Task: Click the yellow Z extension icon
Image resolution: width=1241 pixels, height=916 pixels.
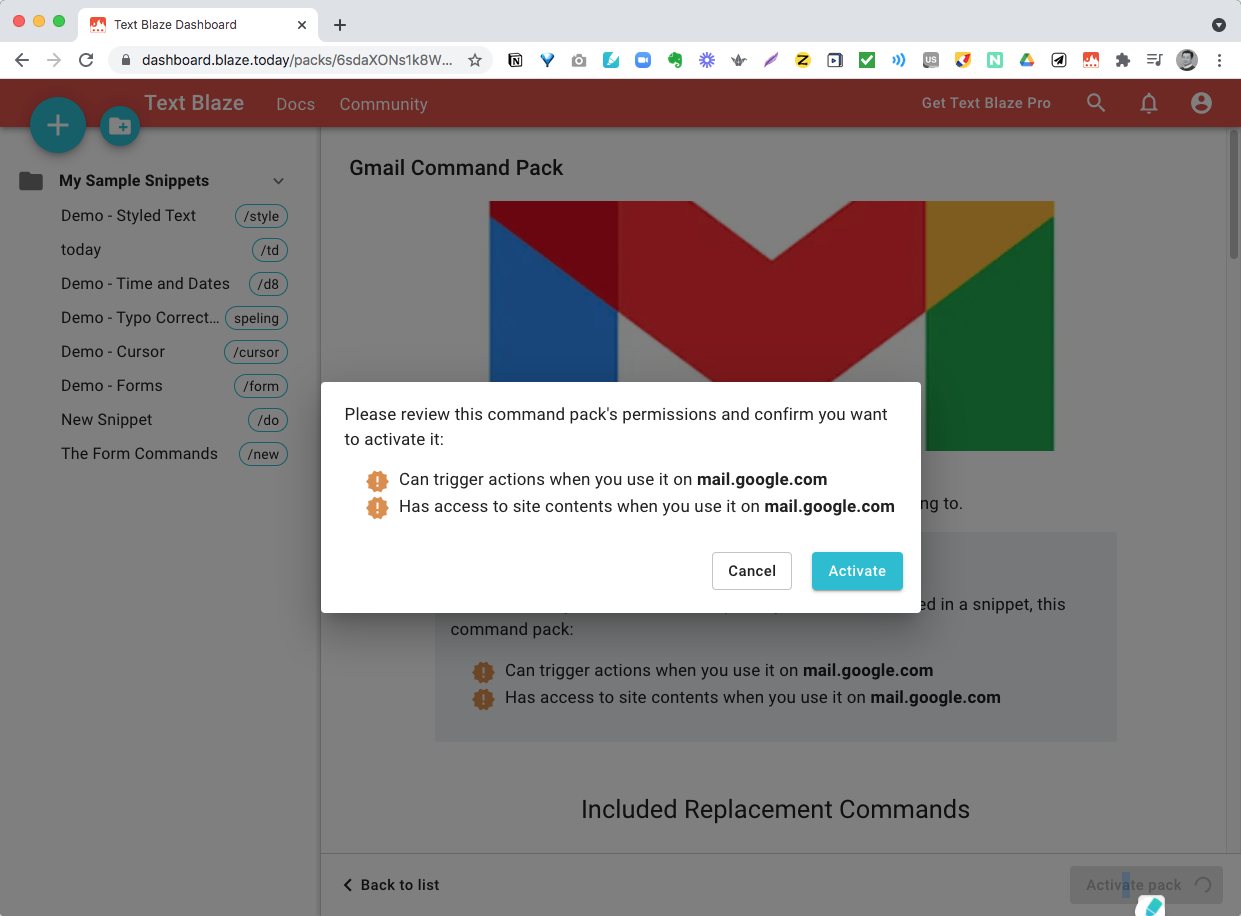Action: click(802, 60)
